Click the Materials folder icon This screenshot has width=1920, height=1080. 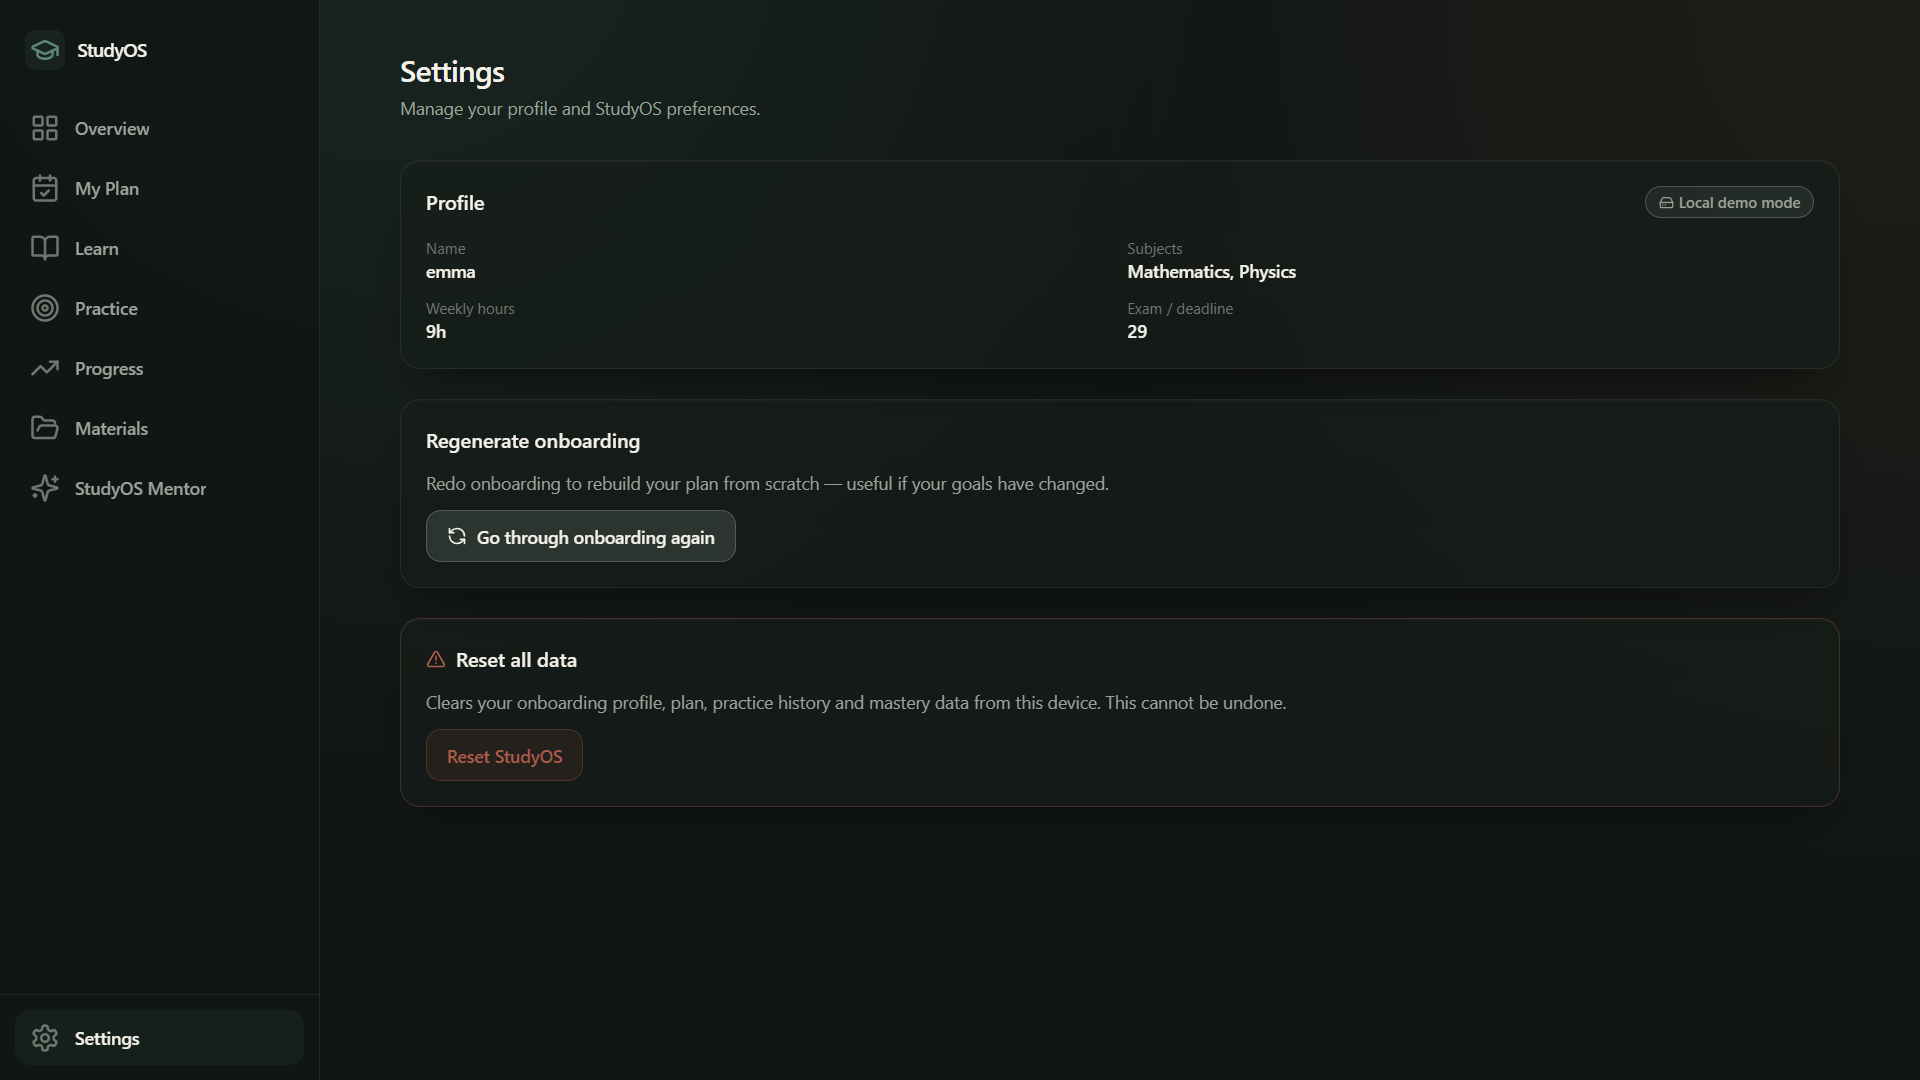pos(45,428)
